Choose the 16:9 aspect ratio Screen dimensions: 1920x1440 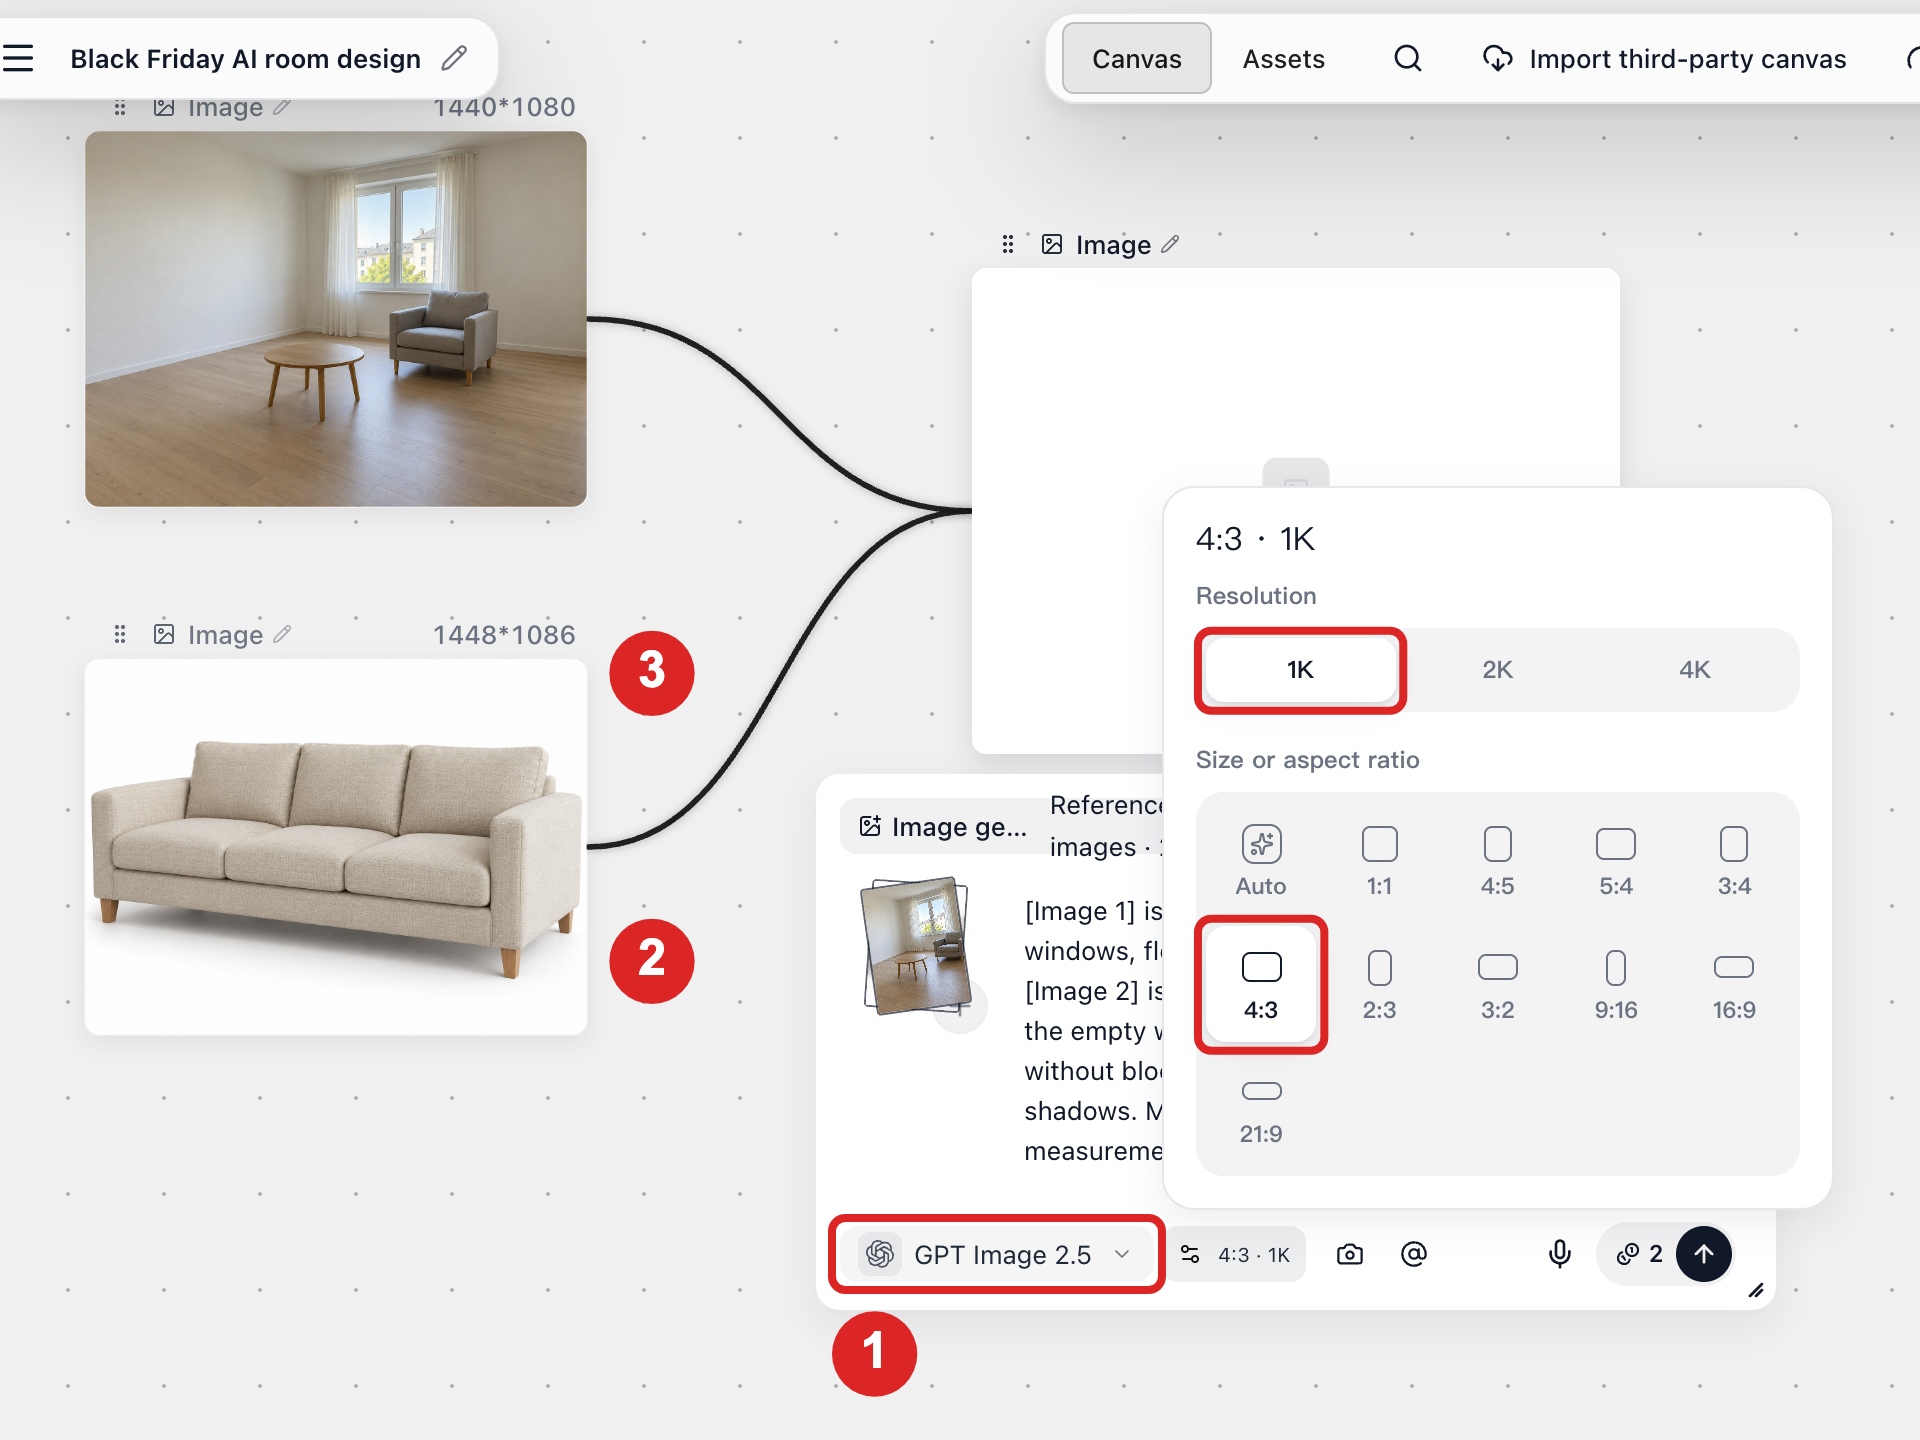coord(1734,985)
